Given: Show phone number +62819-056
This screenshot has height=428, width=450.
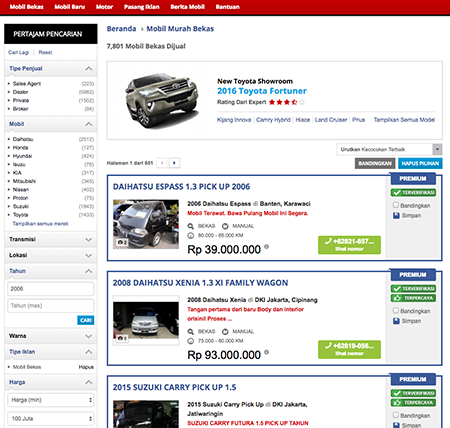Looking at the screenshot, I should tap(349, 349).
